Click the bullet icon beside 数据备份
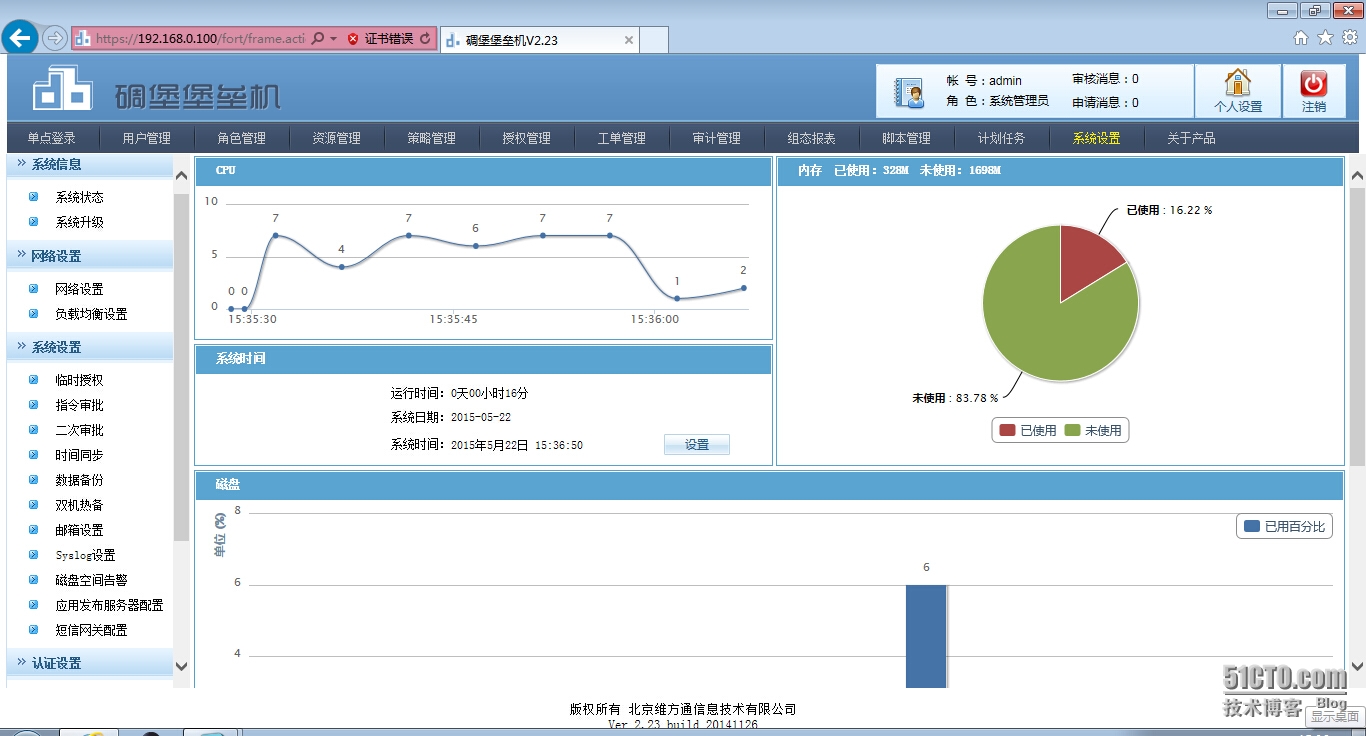The width and height of the screenshot is (1366, 736). [33, 480]
